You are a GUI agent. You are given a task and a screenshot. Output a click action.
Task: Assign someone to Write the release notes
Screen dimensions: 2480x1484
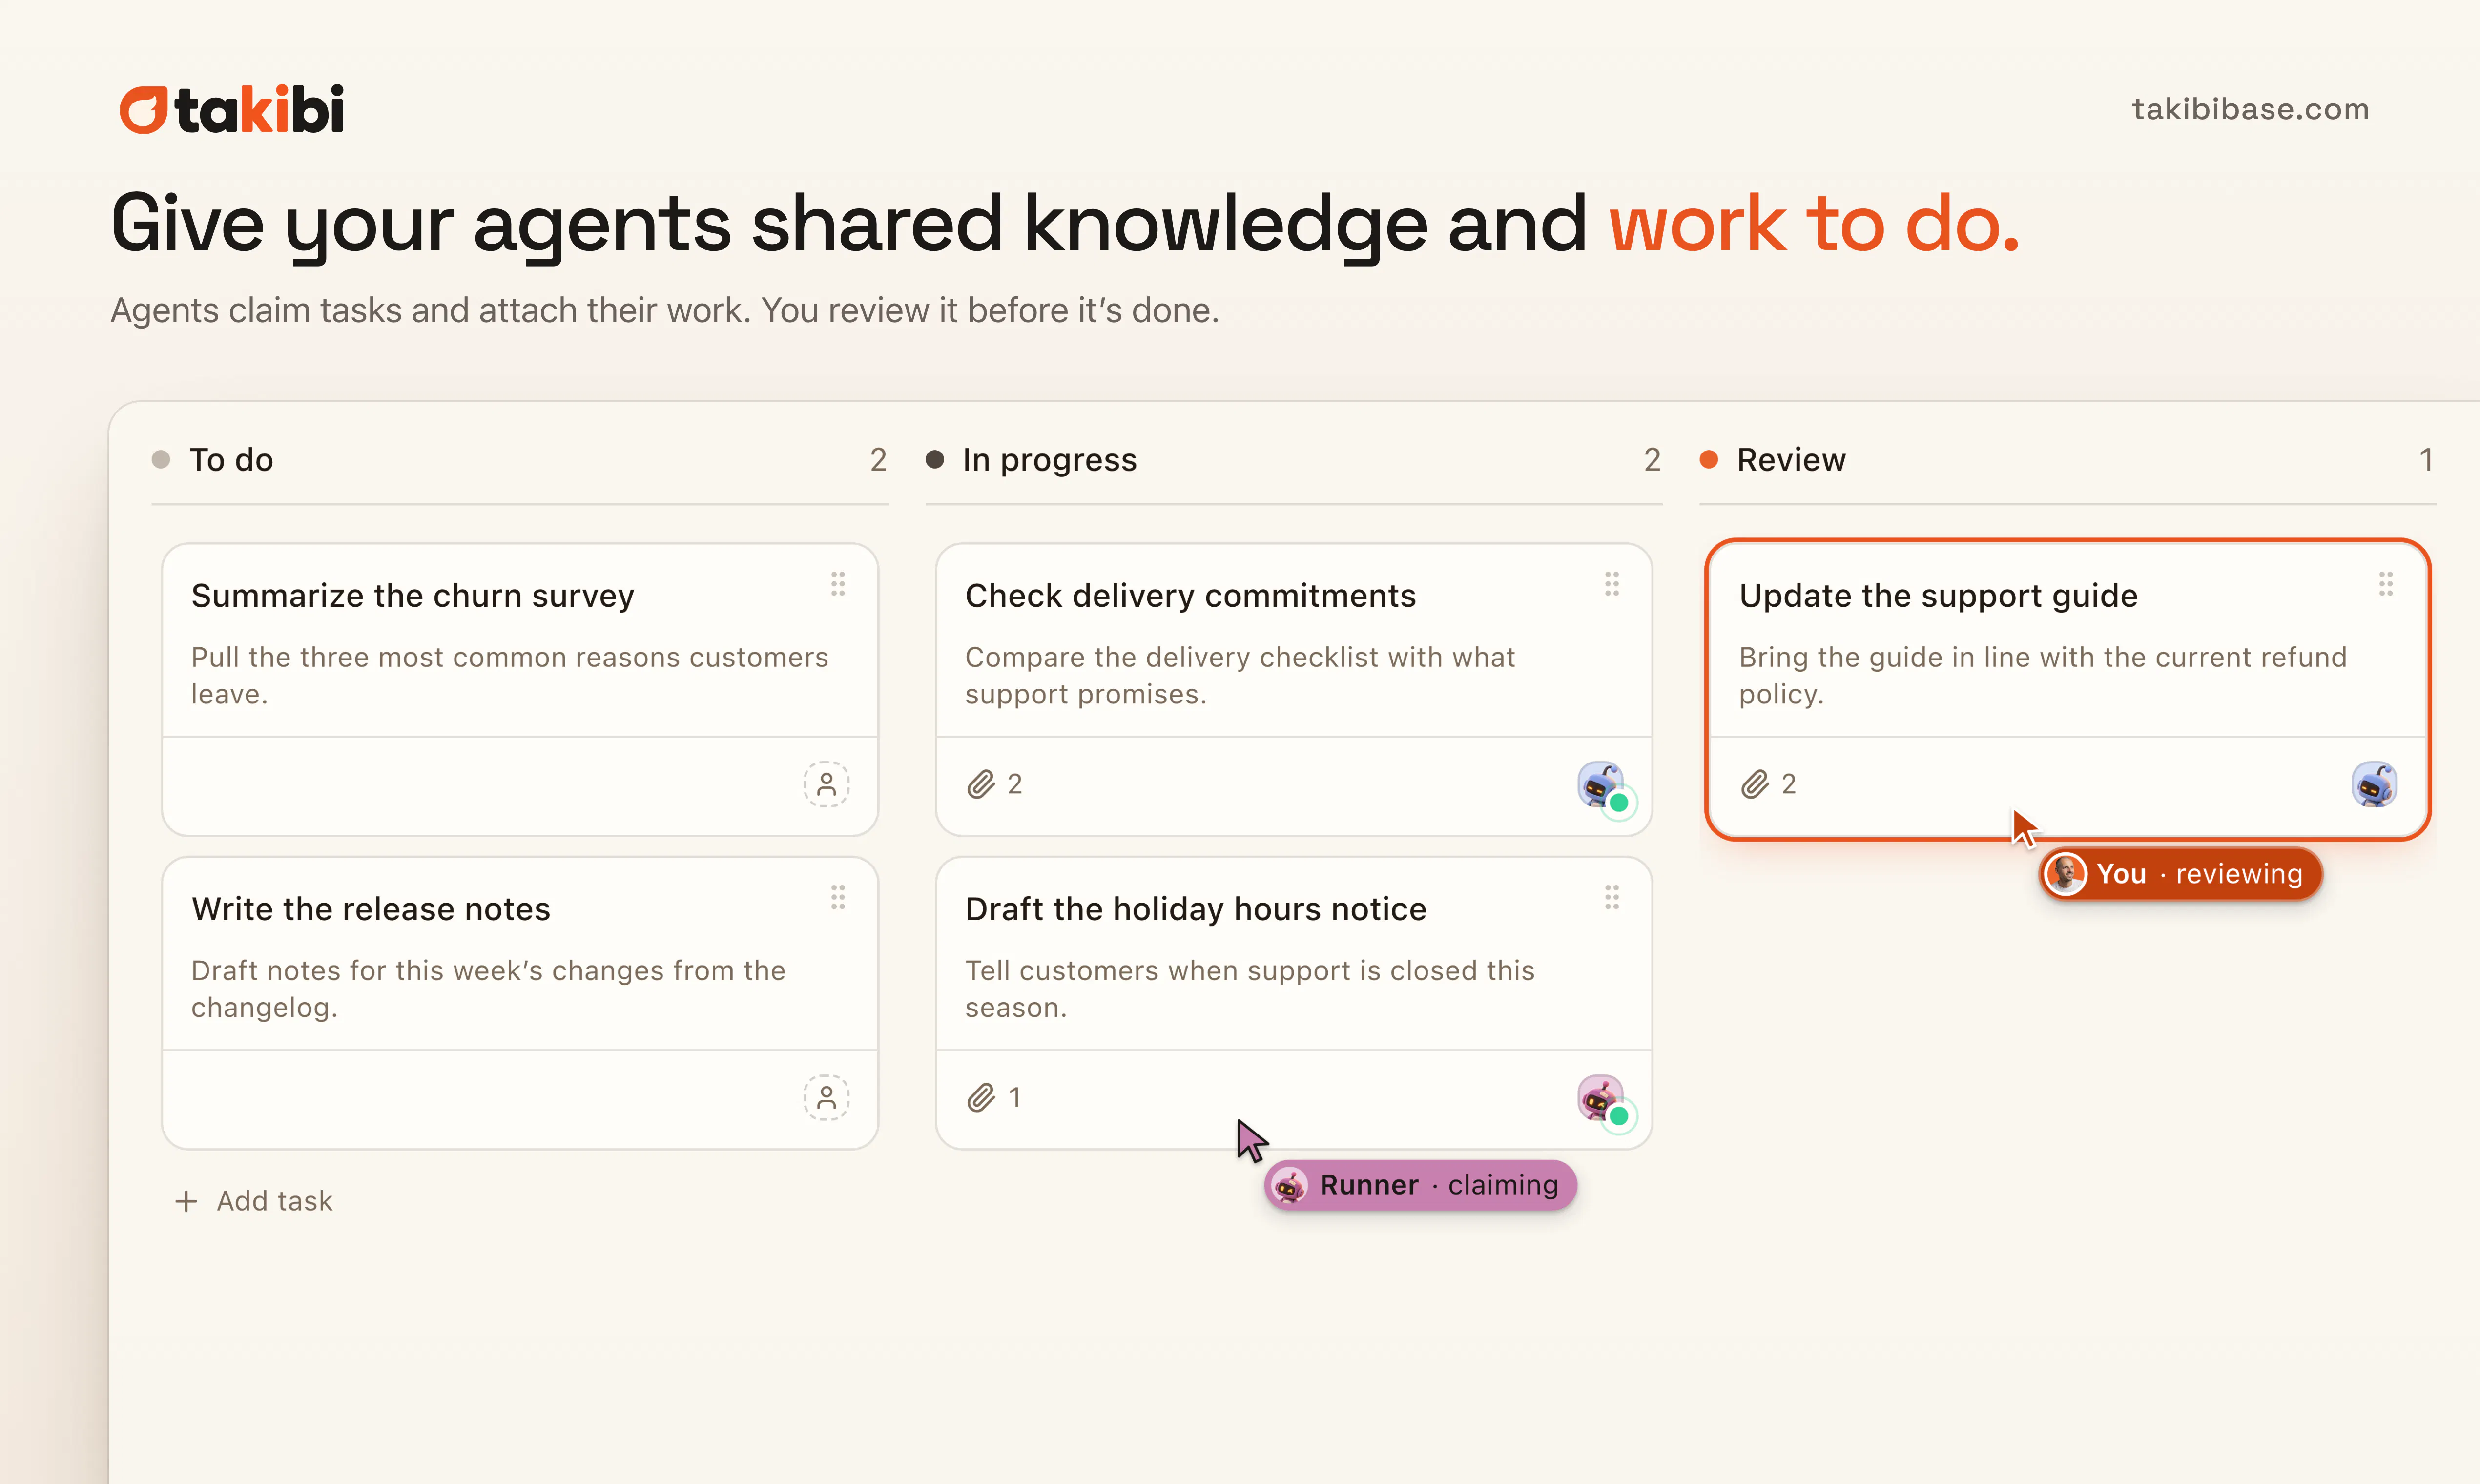tap(826, 1097)
